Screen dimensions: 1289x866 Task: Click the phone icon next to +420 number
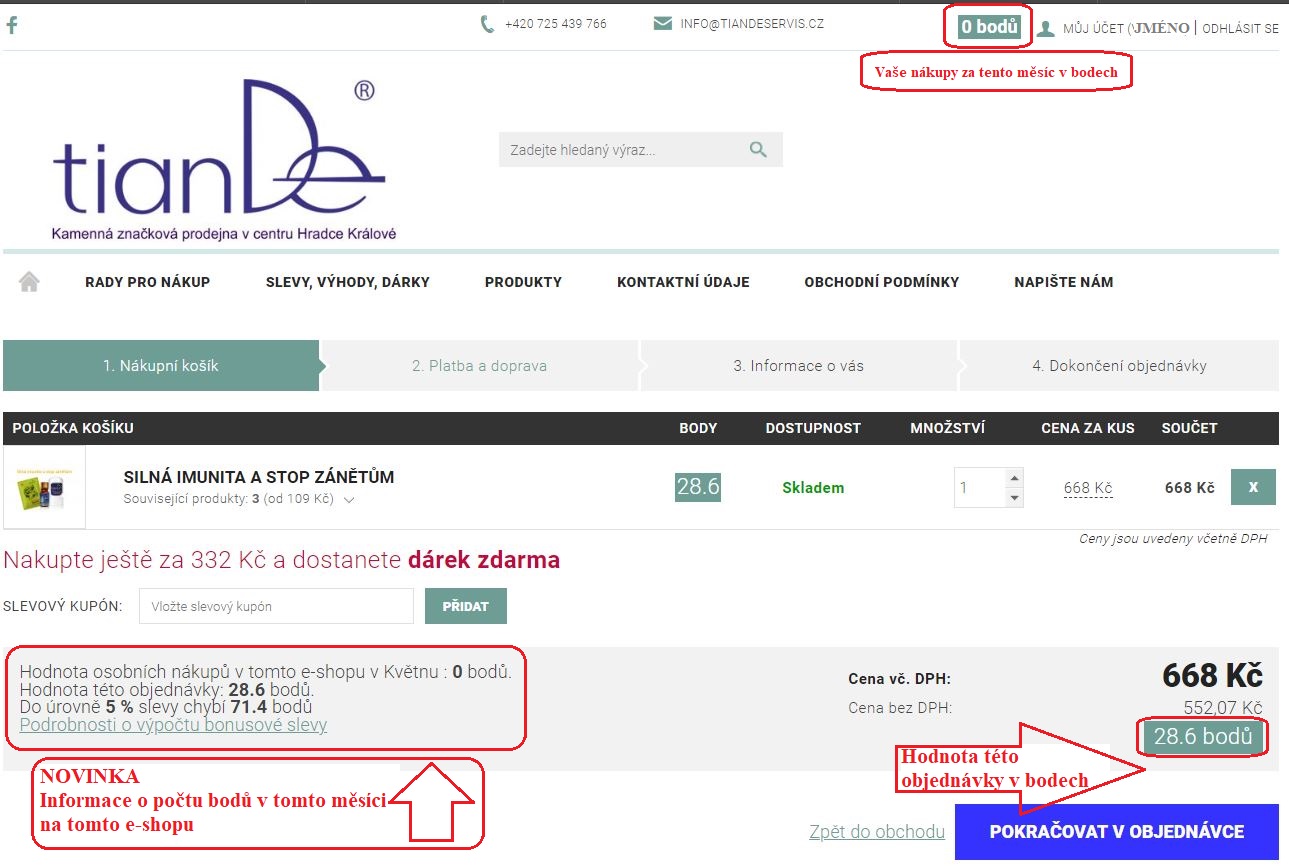tap(487, 24)
